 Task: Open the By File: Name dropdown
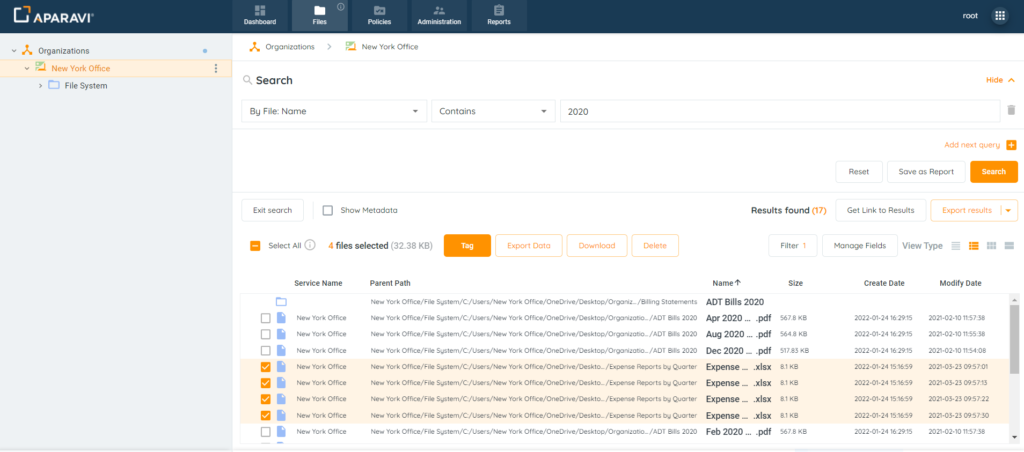[334, 111]
